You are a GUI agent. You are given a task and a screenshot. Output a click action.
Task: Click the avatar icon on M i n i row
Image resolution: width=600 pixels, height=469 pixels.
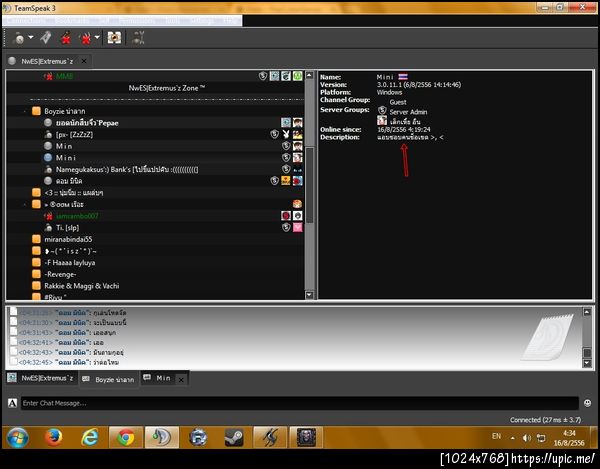pyautogui.click(x=298, y=157)
